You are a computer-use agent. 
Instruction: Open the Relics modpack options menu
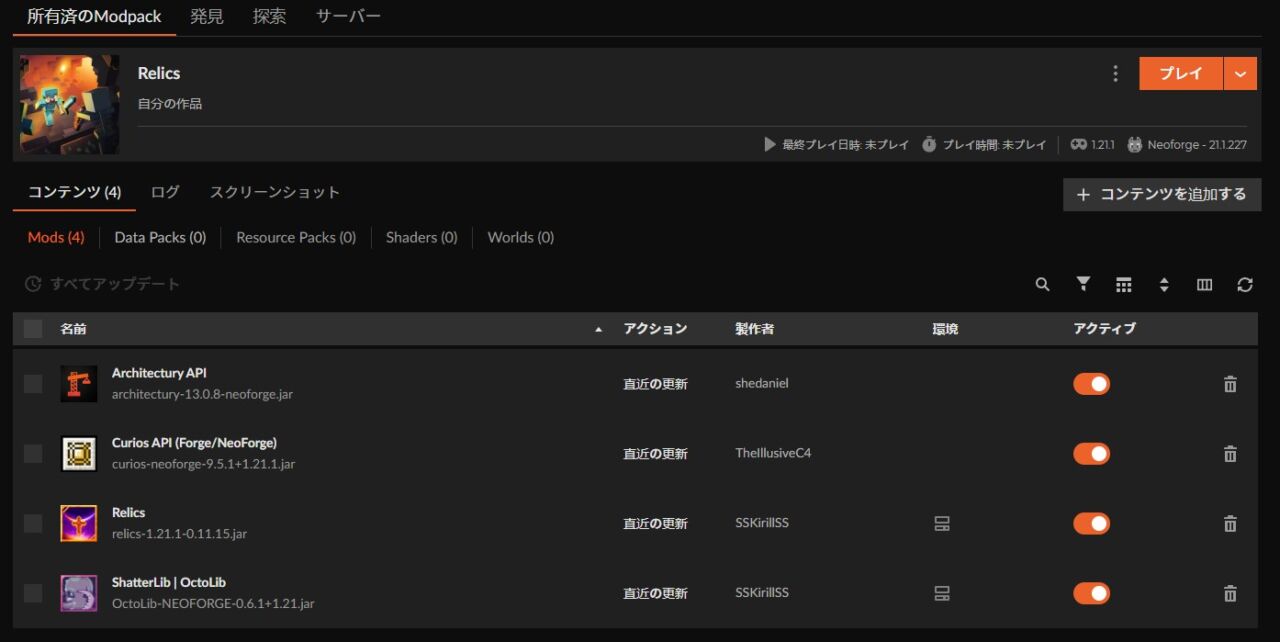click(x=1115, y=73)
